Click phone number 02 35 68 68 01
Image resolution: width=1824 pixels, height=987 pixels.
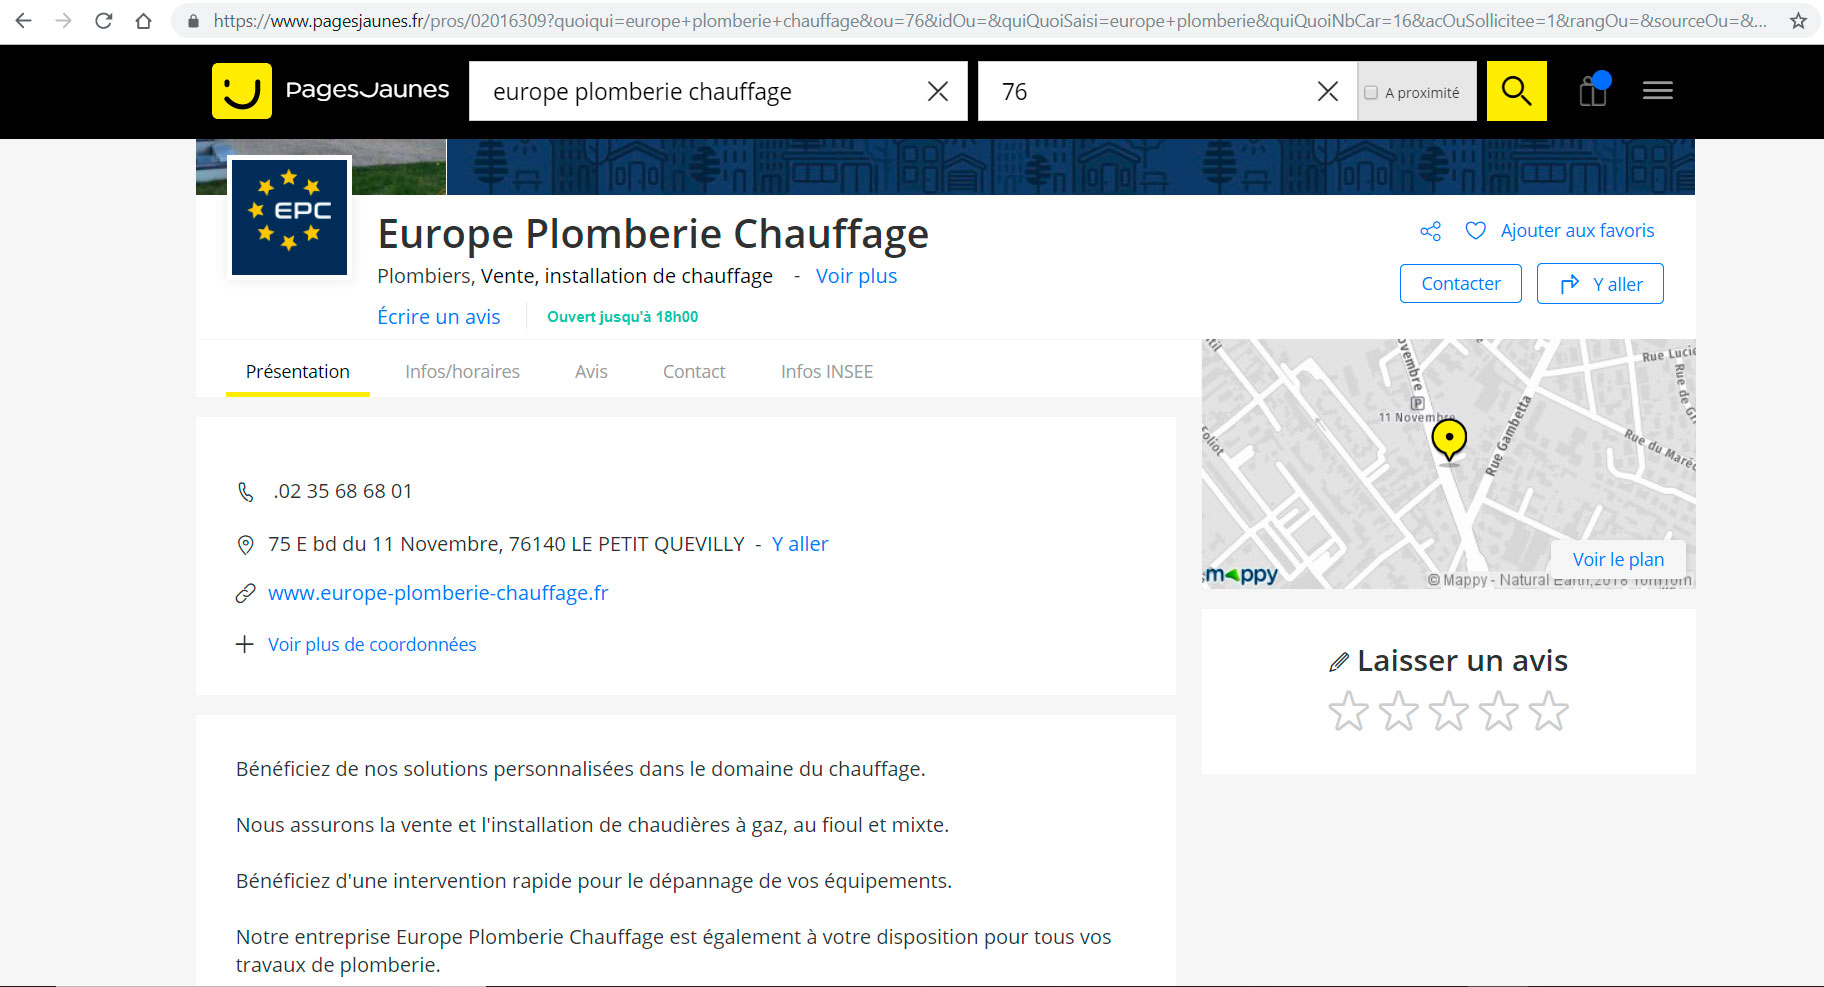[x=343, y=491]
